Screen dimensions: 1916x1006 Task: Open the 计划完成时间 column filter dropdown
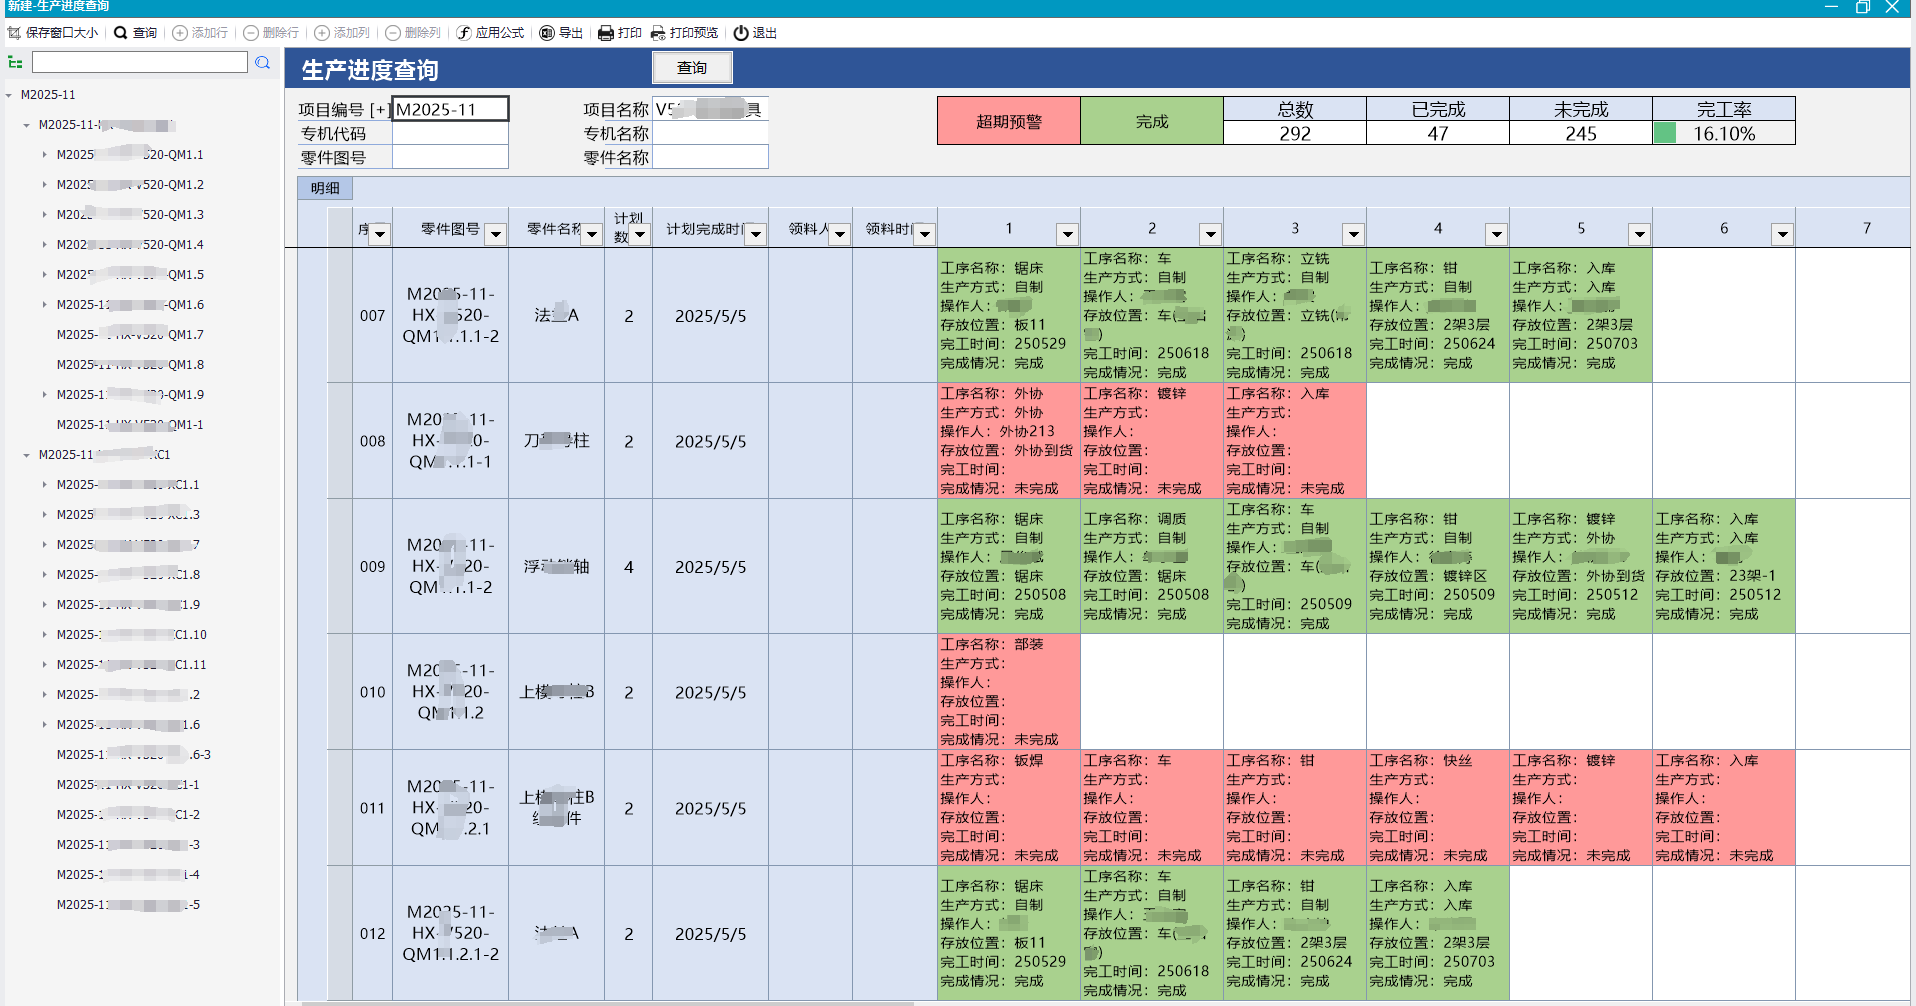[x=756, y=235]
